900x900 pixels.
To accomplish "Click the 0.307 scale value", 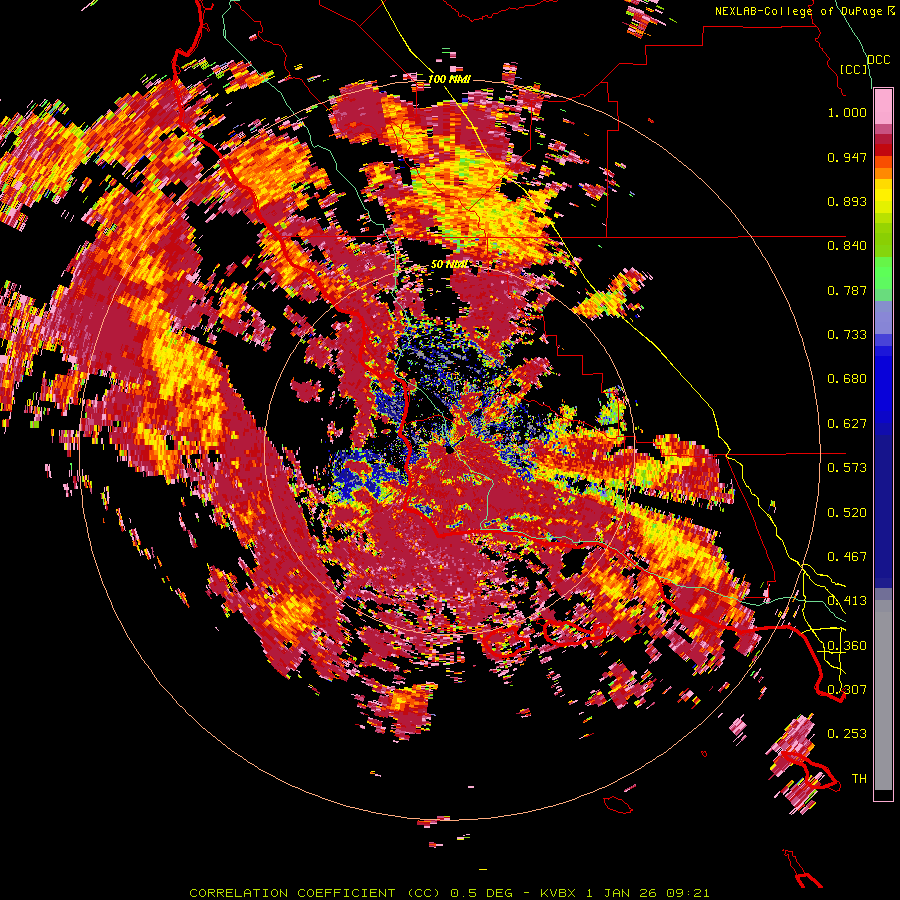I will click(847, 689).
